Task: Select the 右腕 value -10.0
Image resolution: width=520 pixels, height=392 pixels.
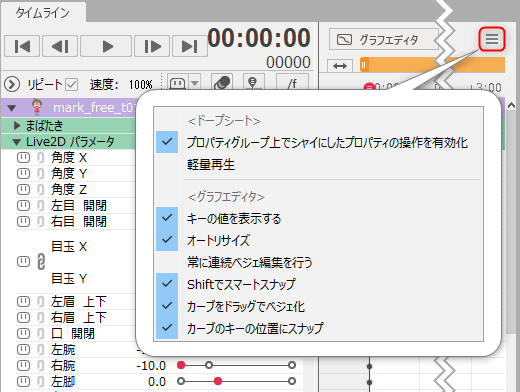Action: [151, 366]
